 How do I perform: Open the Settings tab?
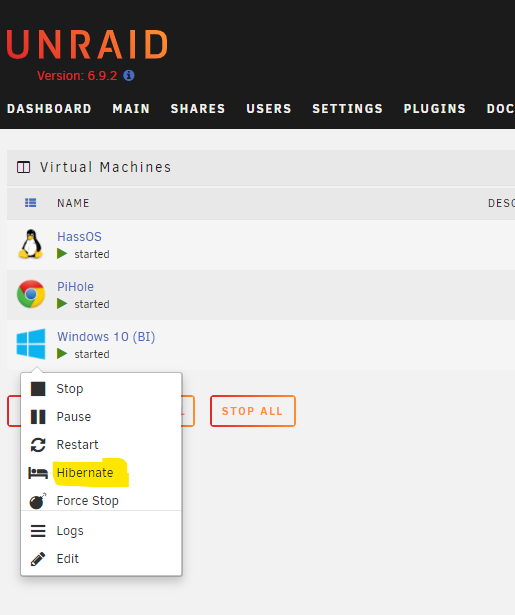point(347,109)
